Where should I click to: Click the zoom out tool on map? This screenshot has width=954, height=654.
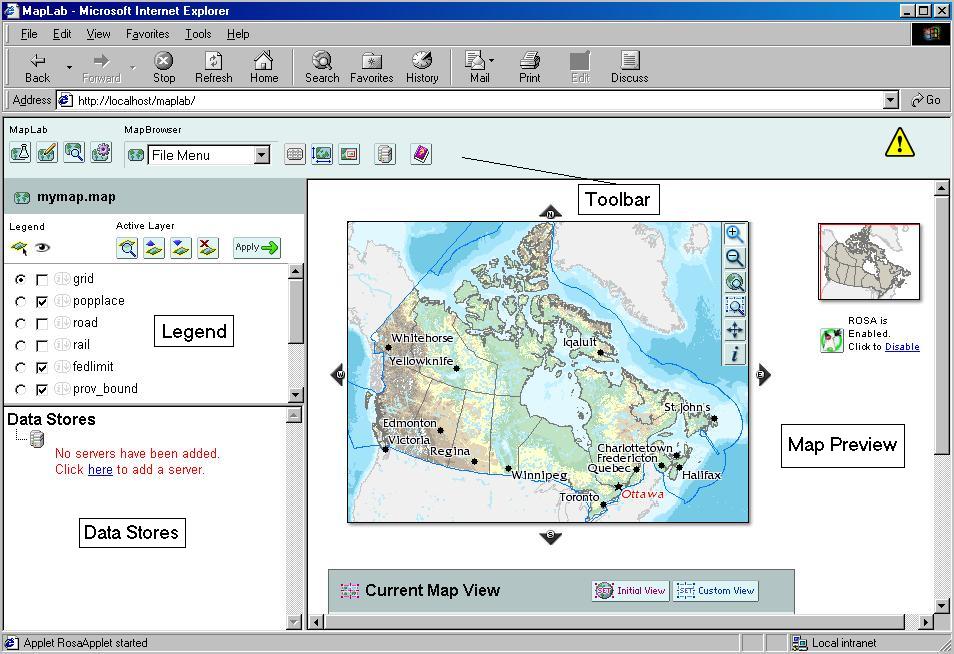[734, 258]
